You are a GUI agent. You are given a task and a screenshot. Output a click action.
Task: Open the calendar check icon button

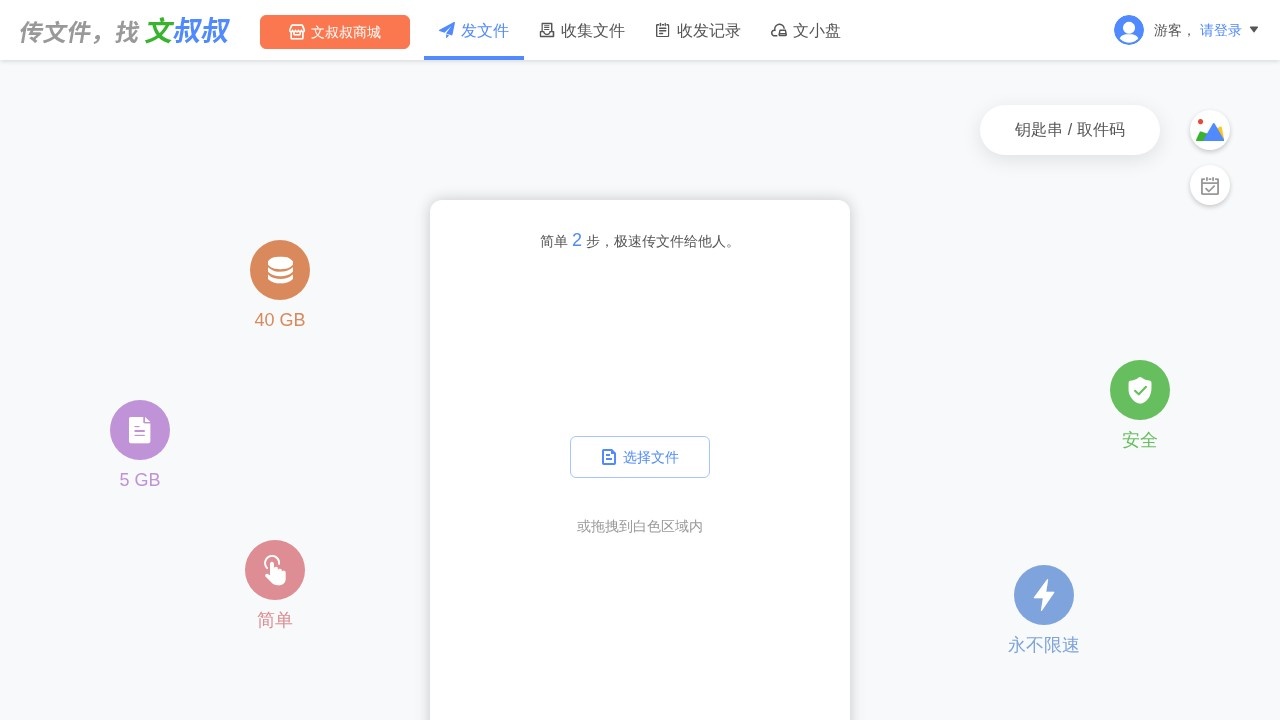pos(1210,186)
